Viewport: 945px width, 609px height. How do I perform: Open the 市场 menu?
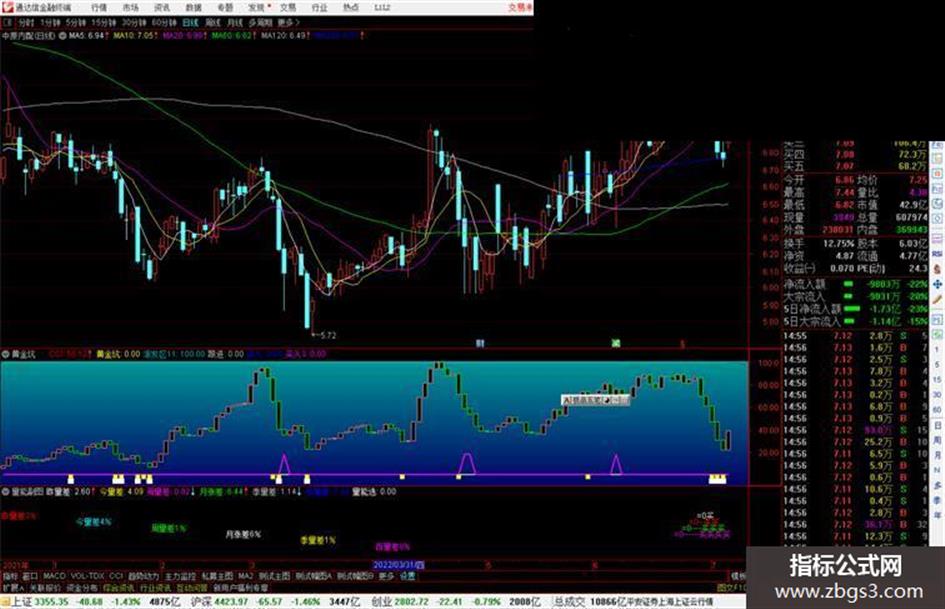[x=130, y=7]
